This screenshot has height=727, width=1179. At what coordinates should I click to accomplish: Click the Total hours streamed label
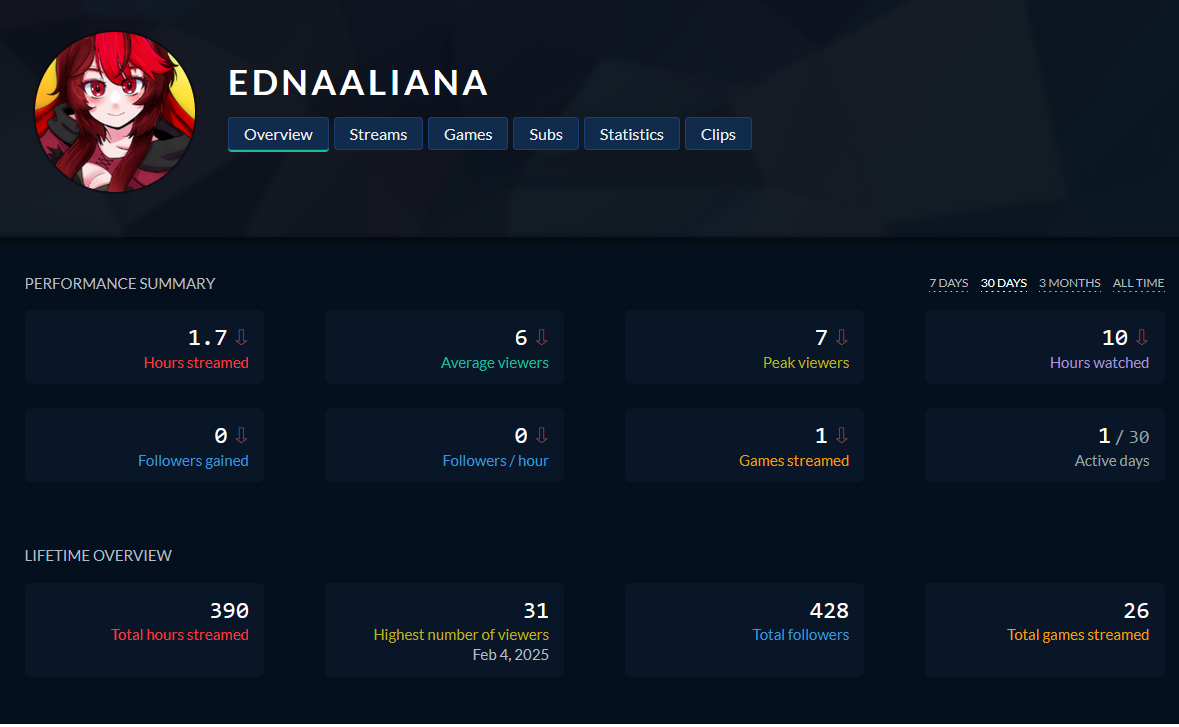(180, 635)
